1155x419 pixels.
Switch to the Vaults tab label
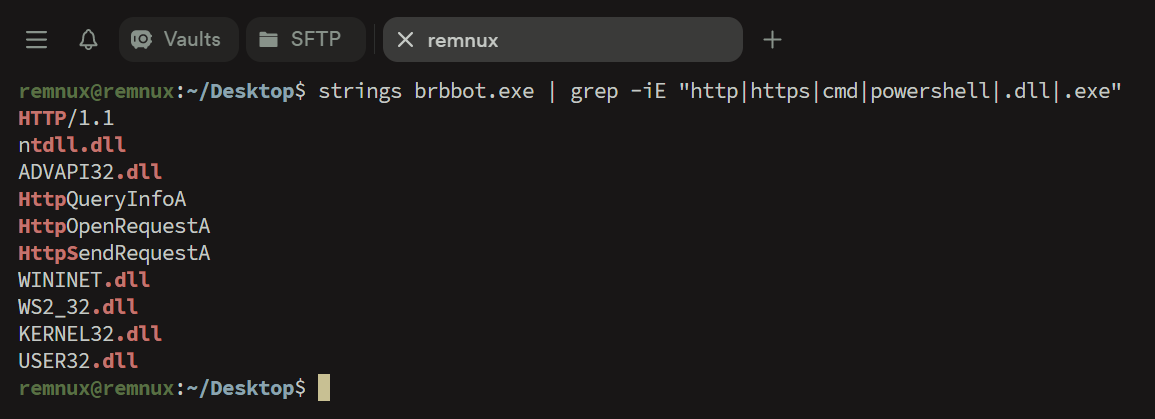pyautogui.click(x=192, y=40)
